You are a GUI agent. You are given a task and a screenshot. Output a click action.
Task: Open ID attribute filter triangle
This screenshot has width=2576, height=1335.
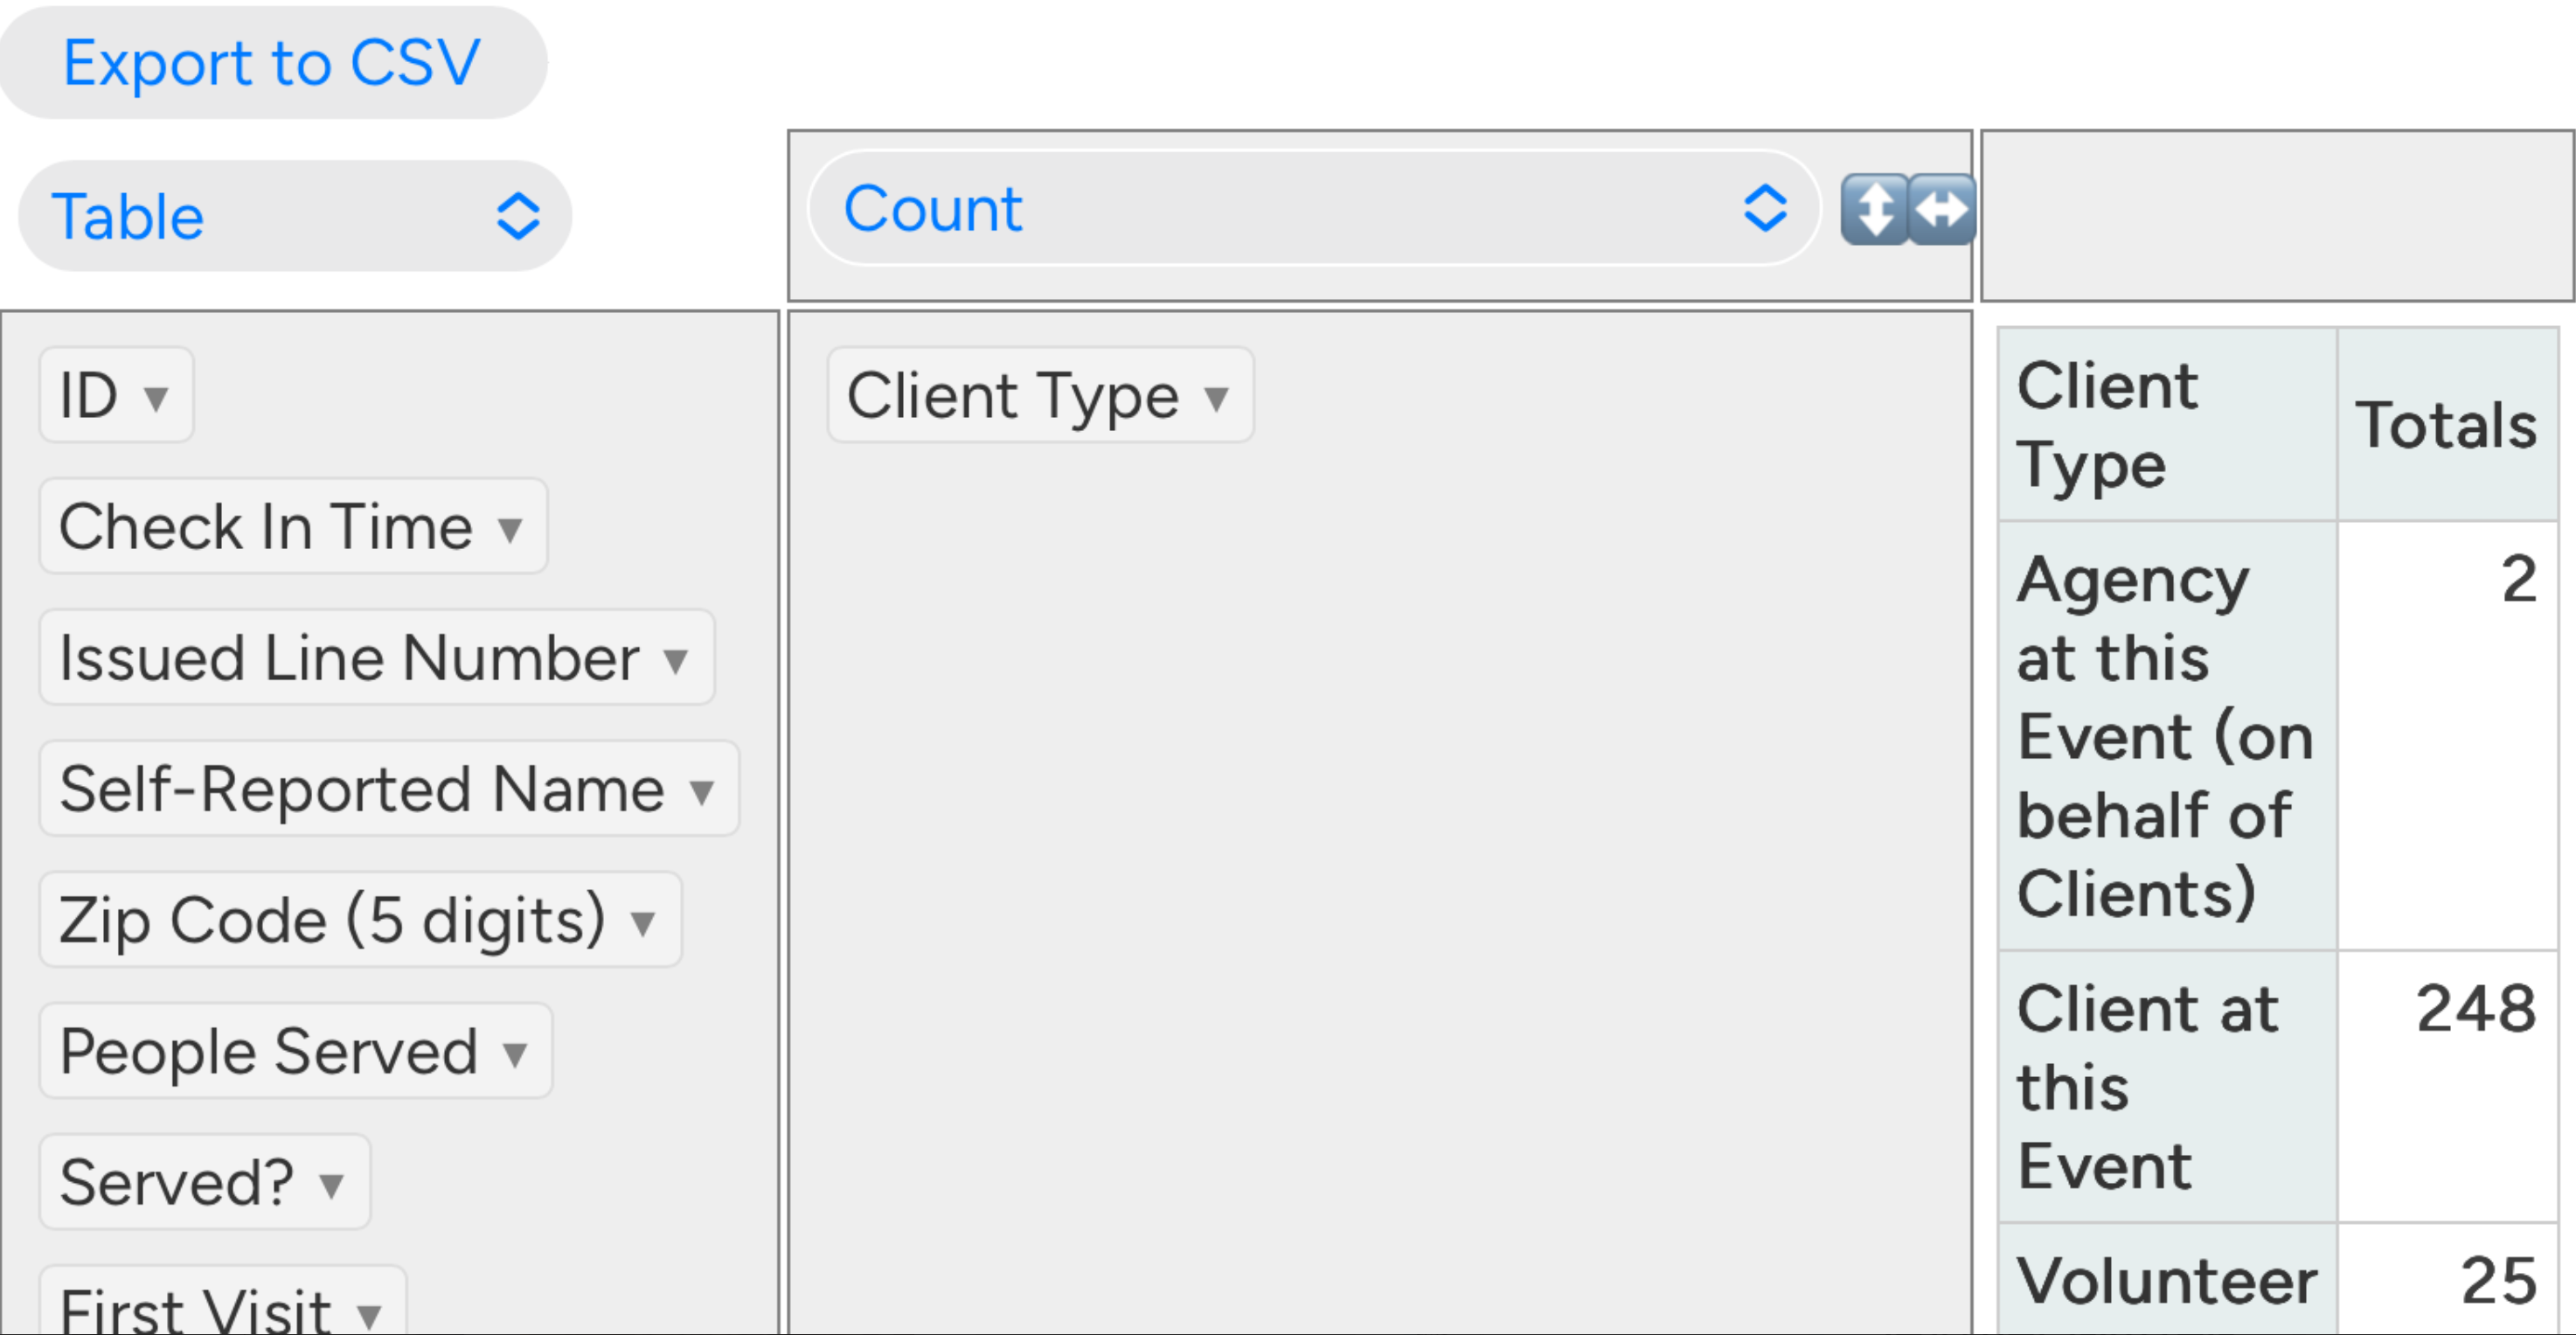coord(155,398)
